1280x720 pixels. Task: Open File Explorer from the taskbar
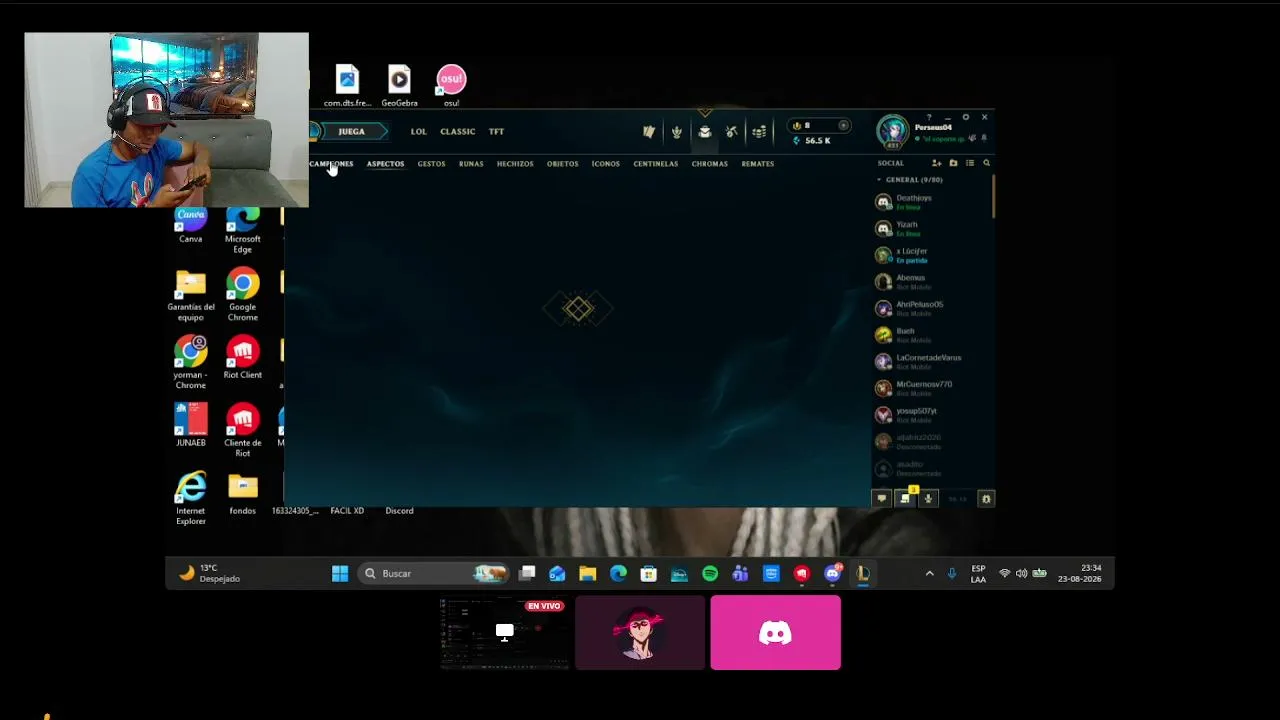(588, 573)
